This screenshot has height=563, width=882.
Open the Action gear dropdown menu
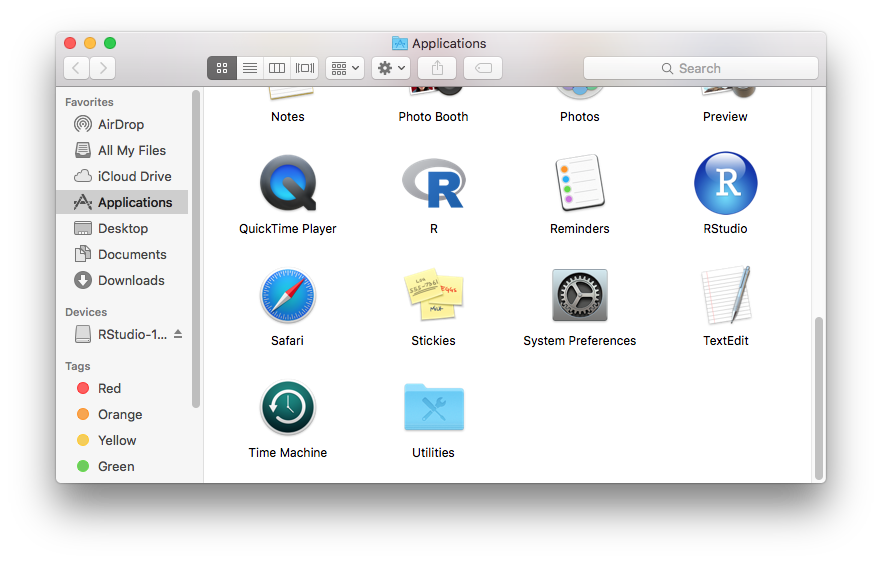tap(390, 68)
